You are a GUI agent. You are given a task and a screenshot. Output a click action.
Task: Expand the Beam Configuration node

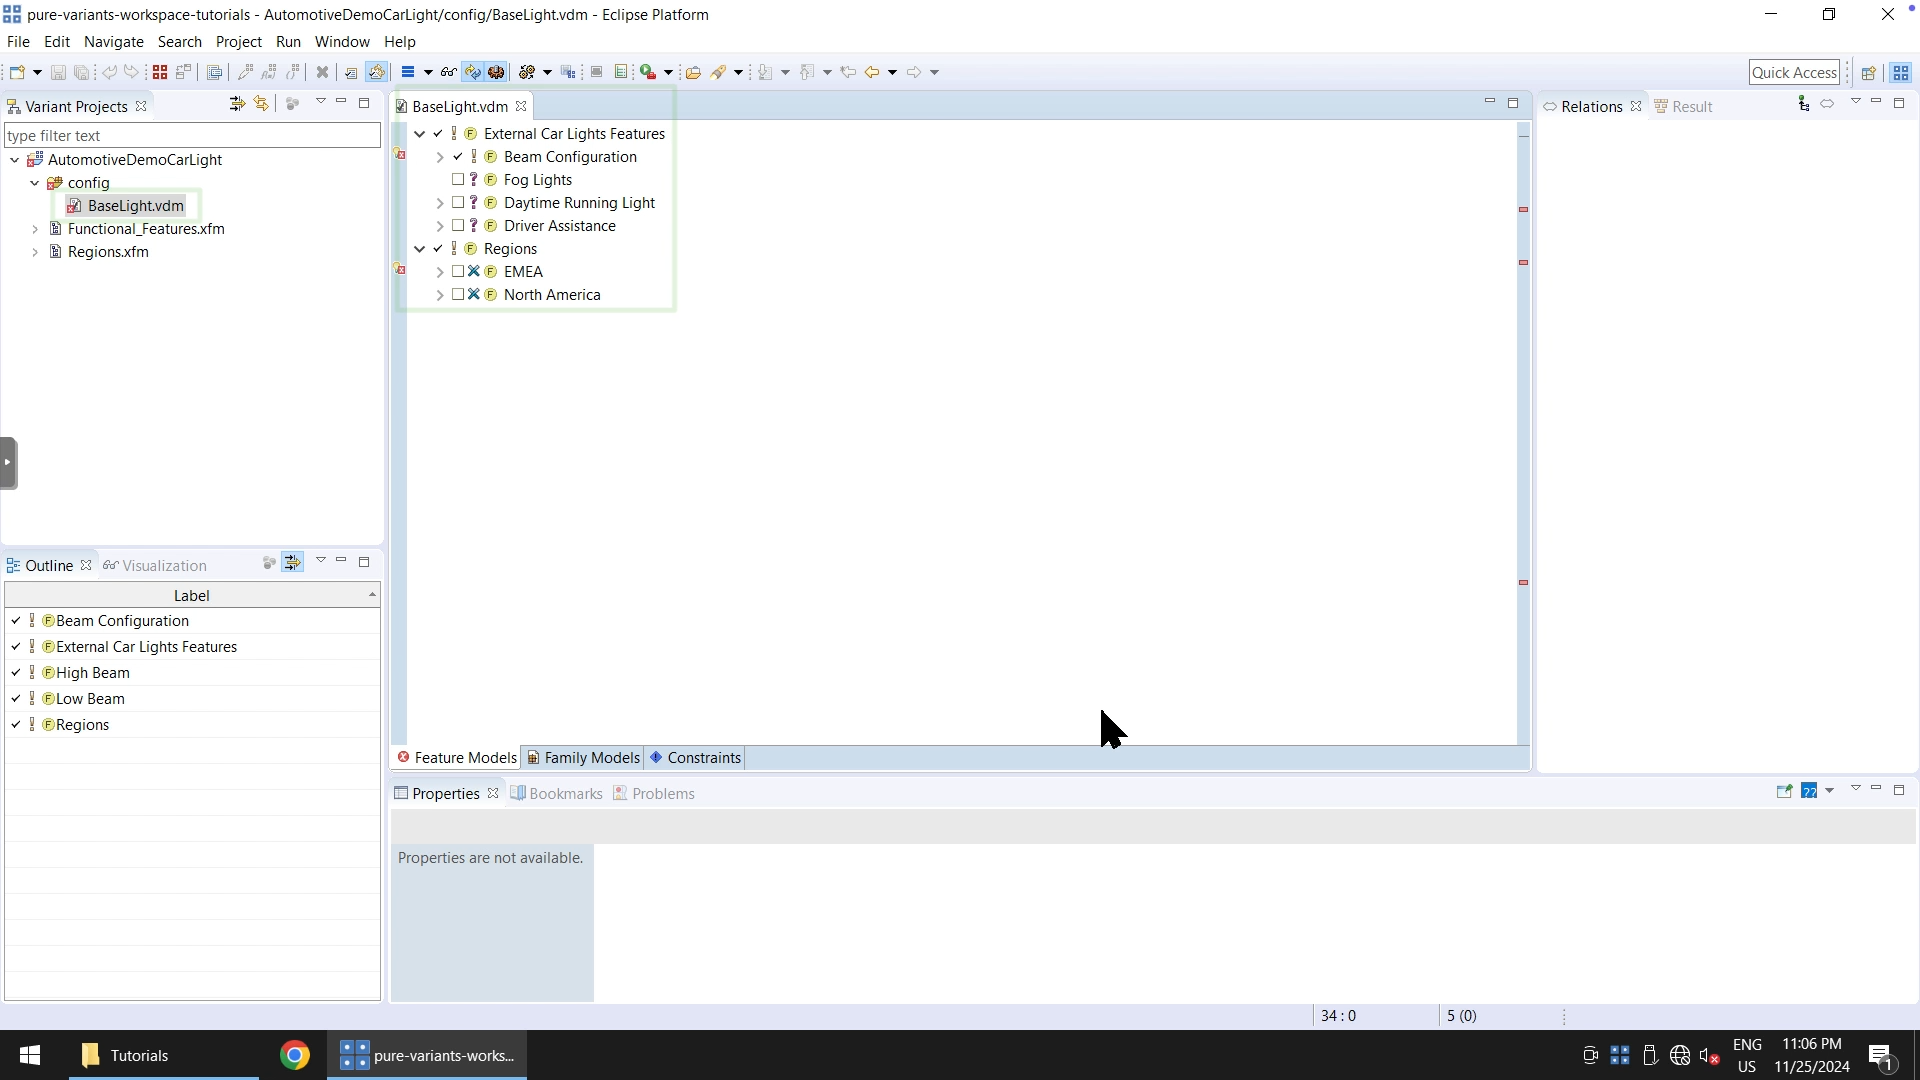pyautogui.click(x=439, y=157)
